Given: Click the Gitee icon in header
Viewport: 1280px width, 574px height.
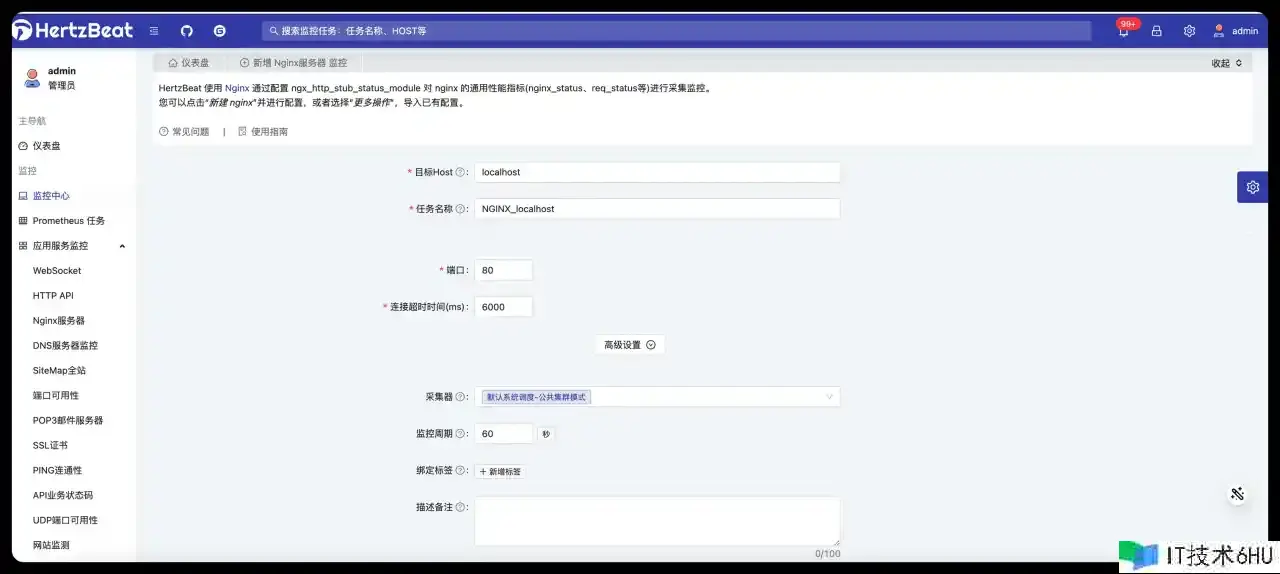Looking at the screenshot, I should (220, 31).
